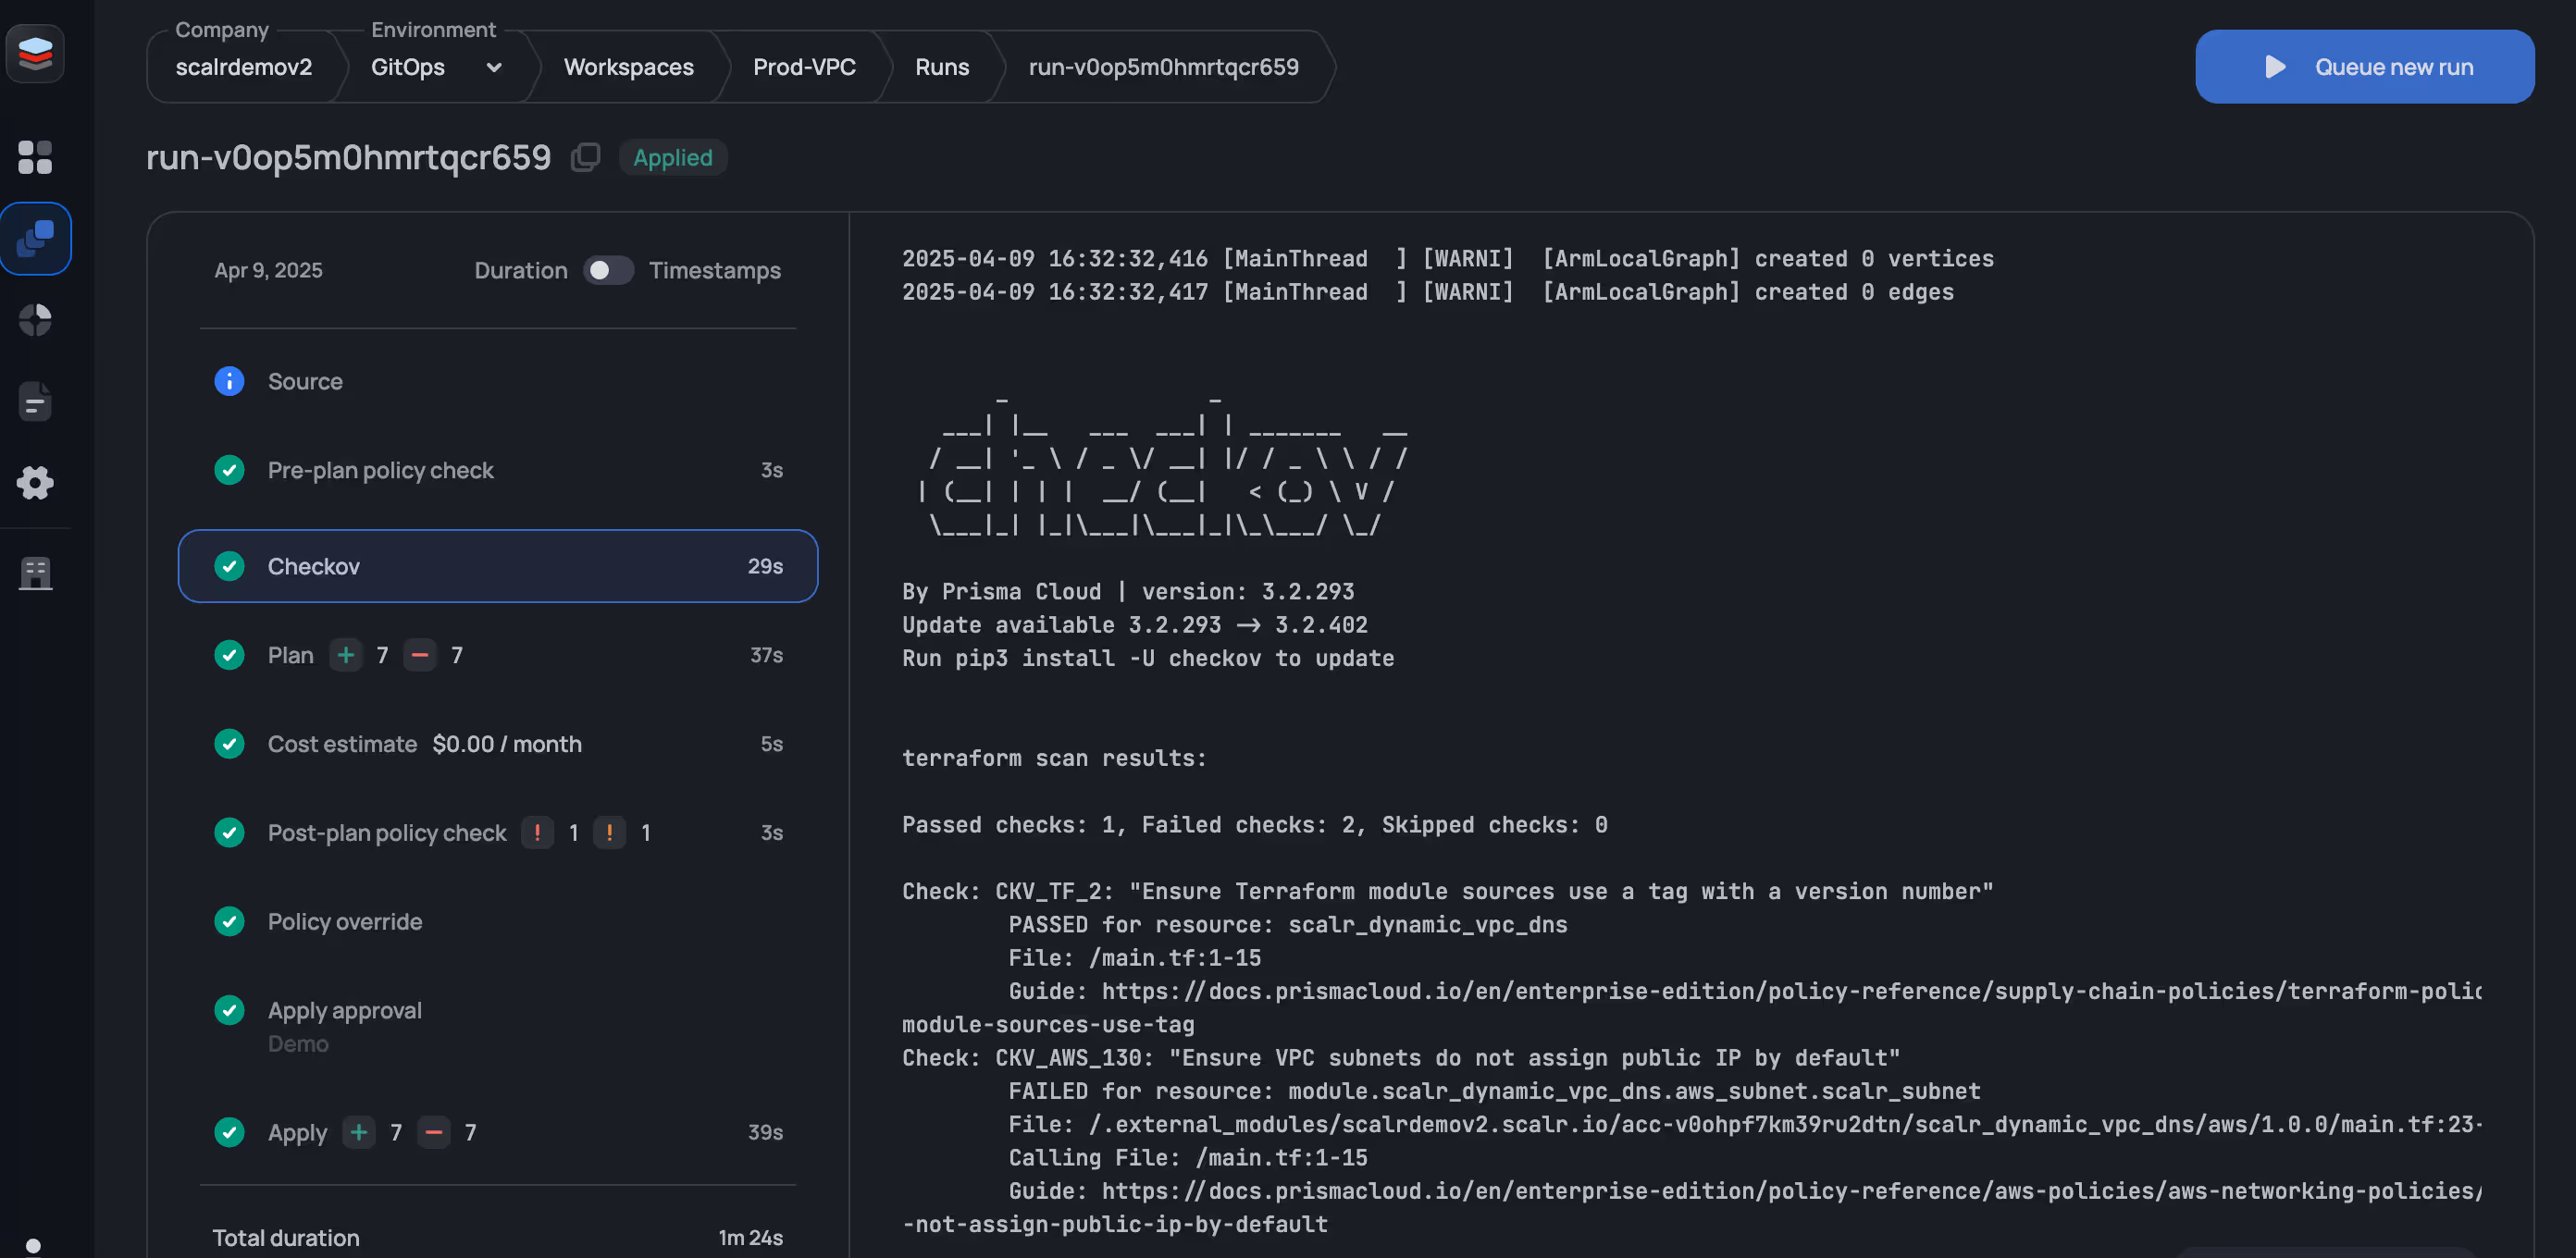The width and height of the screenshot is (2576, 1258).
Task: Click the Plan deletions minus icon
Action: coord(420,655)
